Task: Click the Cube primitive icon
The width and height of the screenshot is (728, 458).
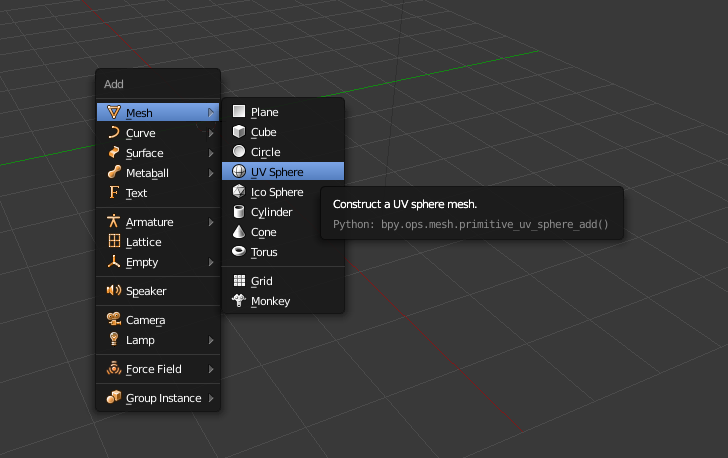Action: 239,131
